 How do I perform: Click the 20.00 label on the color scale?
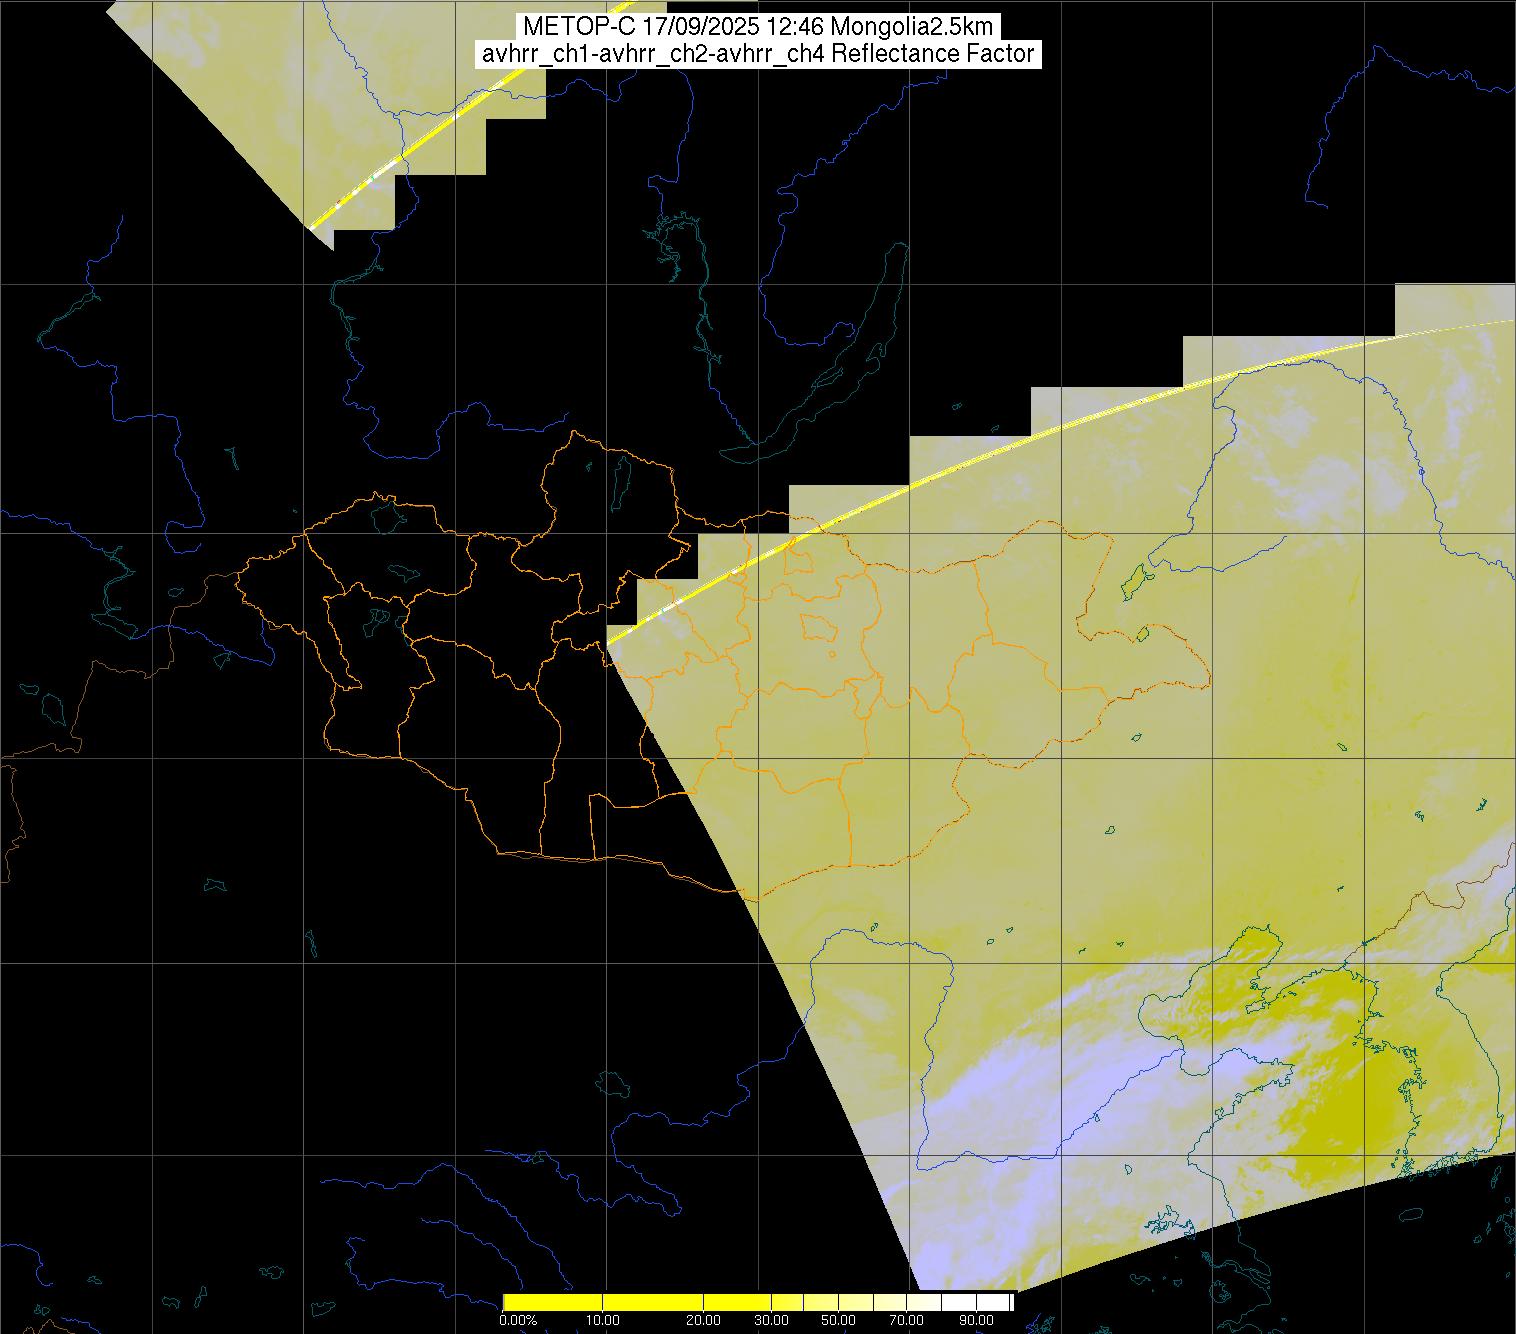[703, 1321]
